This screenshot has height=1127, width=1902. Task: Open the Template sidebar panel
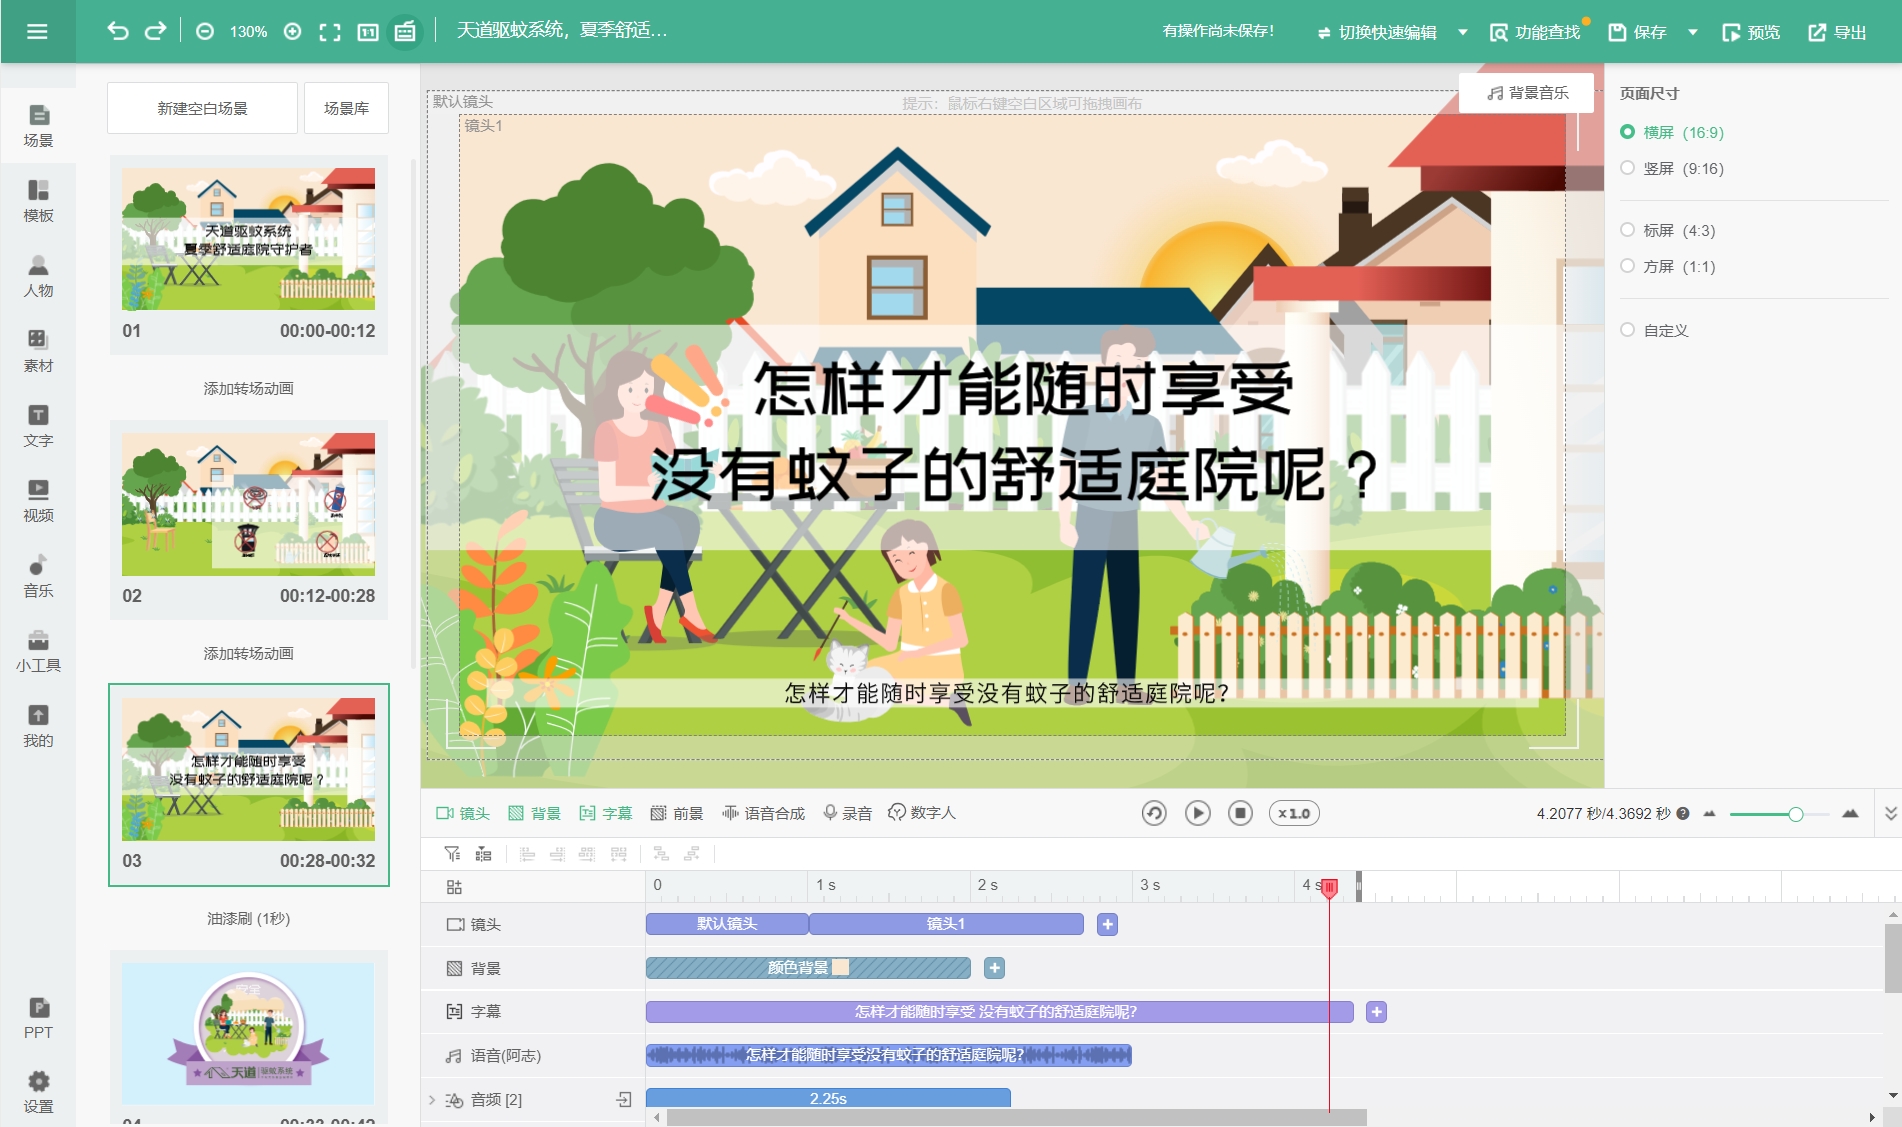[38, 201]
